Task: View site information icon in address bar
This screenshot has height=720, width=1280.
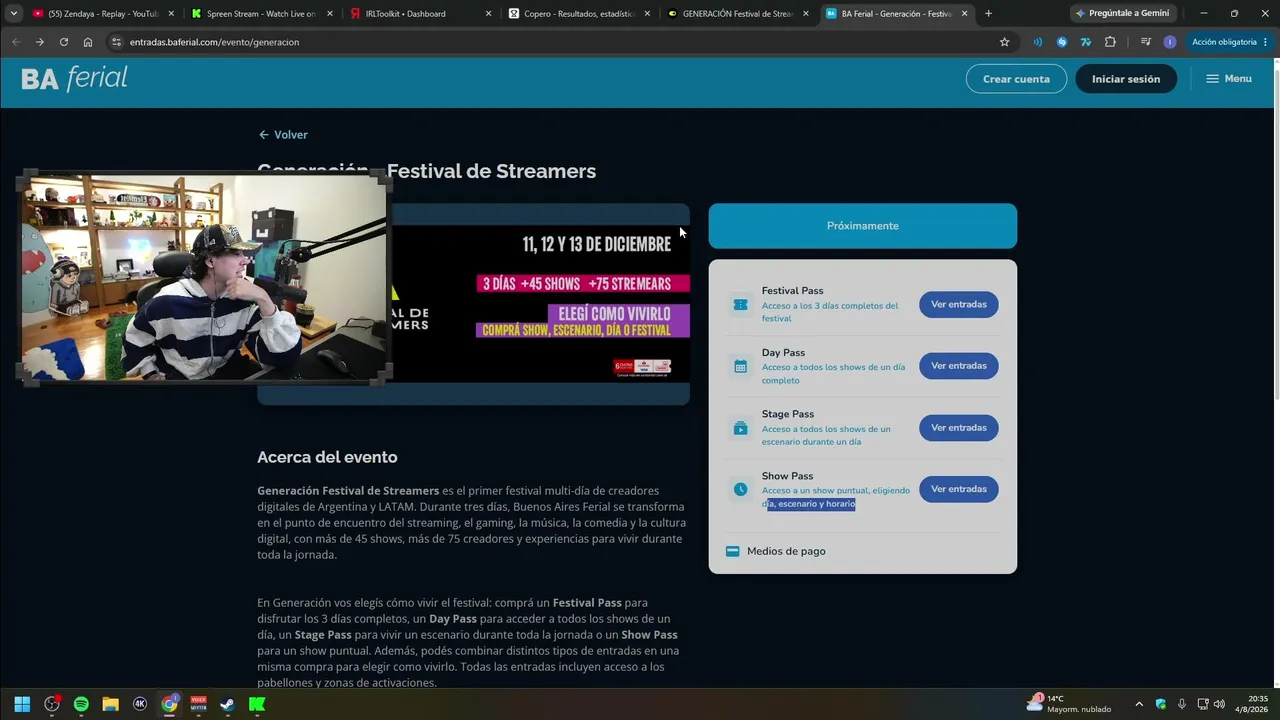Action: click(116, 42)
